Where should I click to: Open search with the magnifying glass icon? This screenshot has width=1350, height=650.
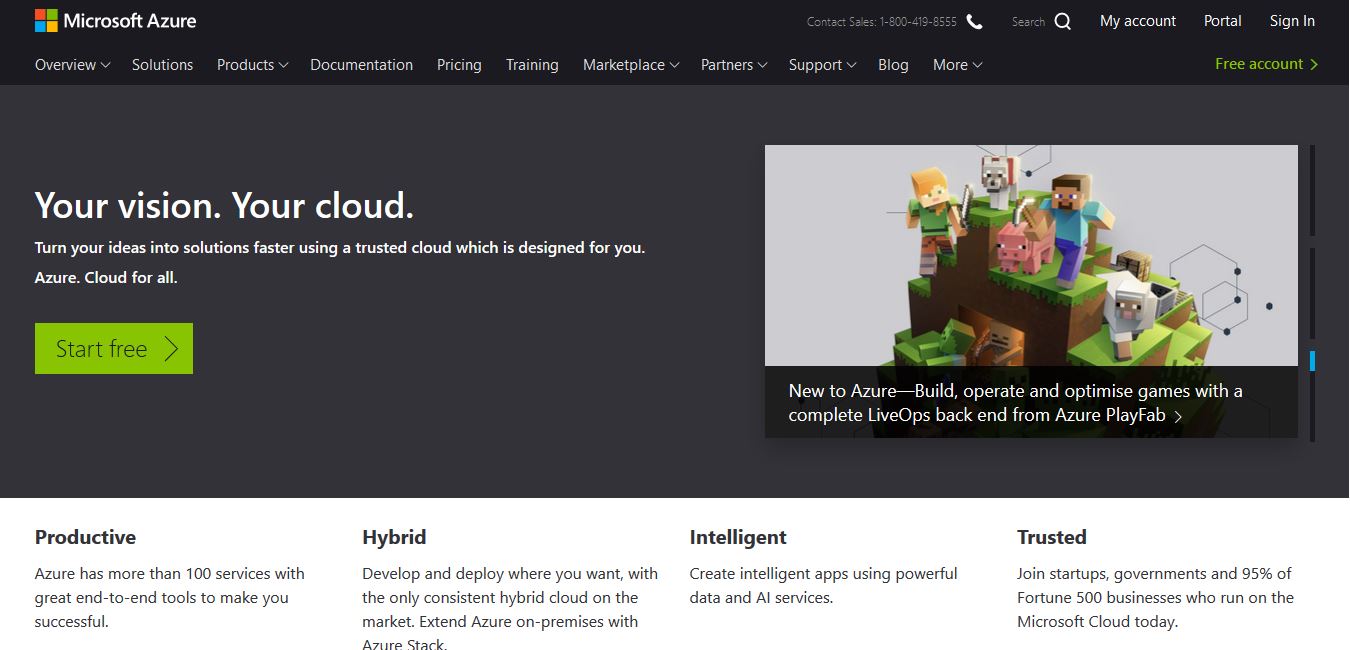[x=1062, y=21]
